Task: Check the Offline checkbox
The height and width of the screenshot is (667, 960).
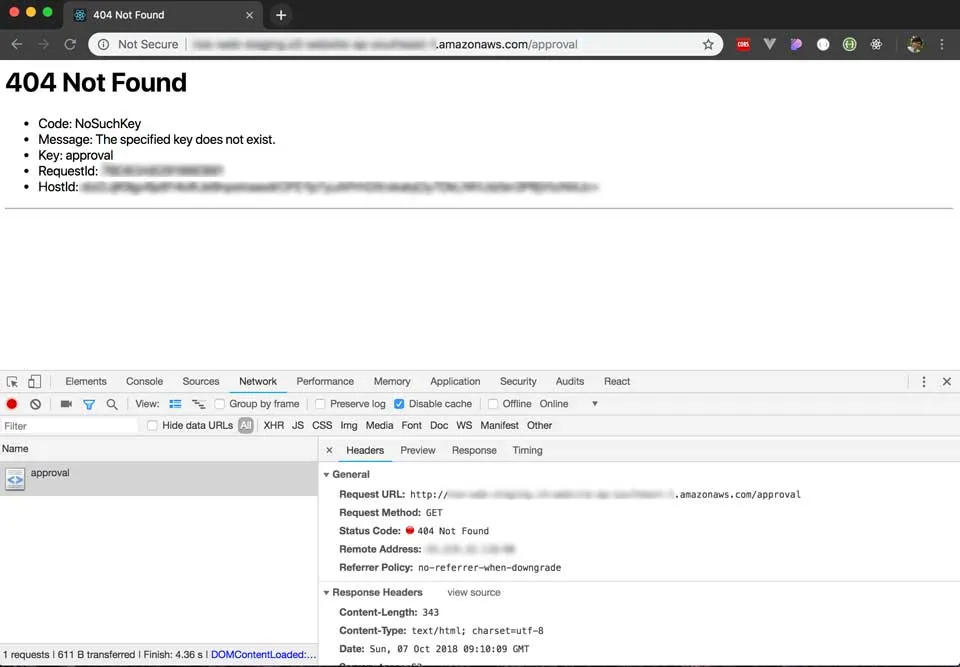Action: [493, 404]
